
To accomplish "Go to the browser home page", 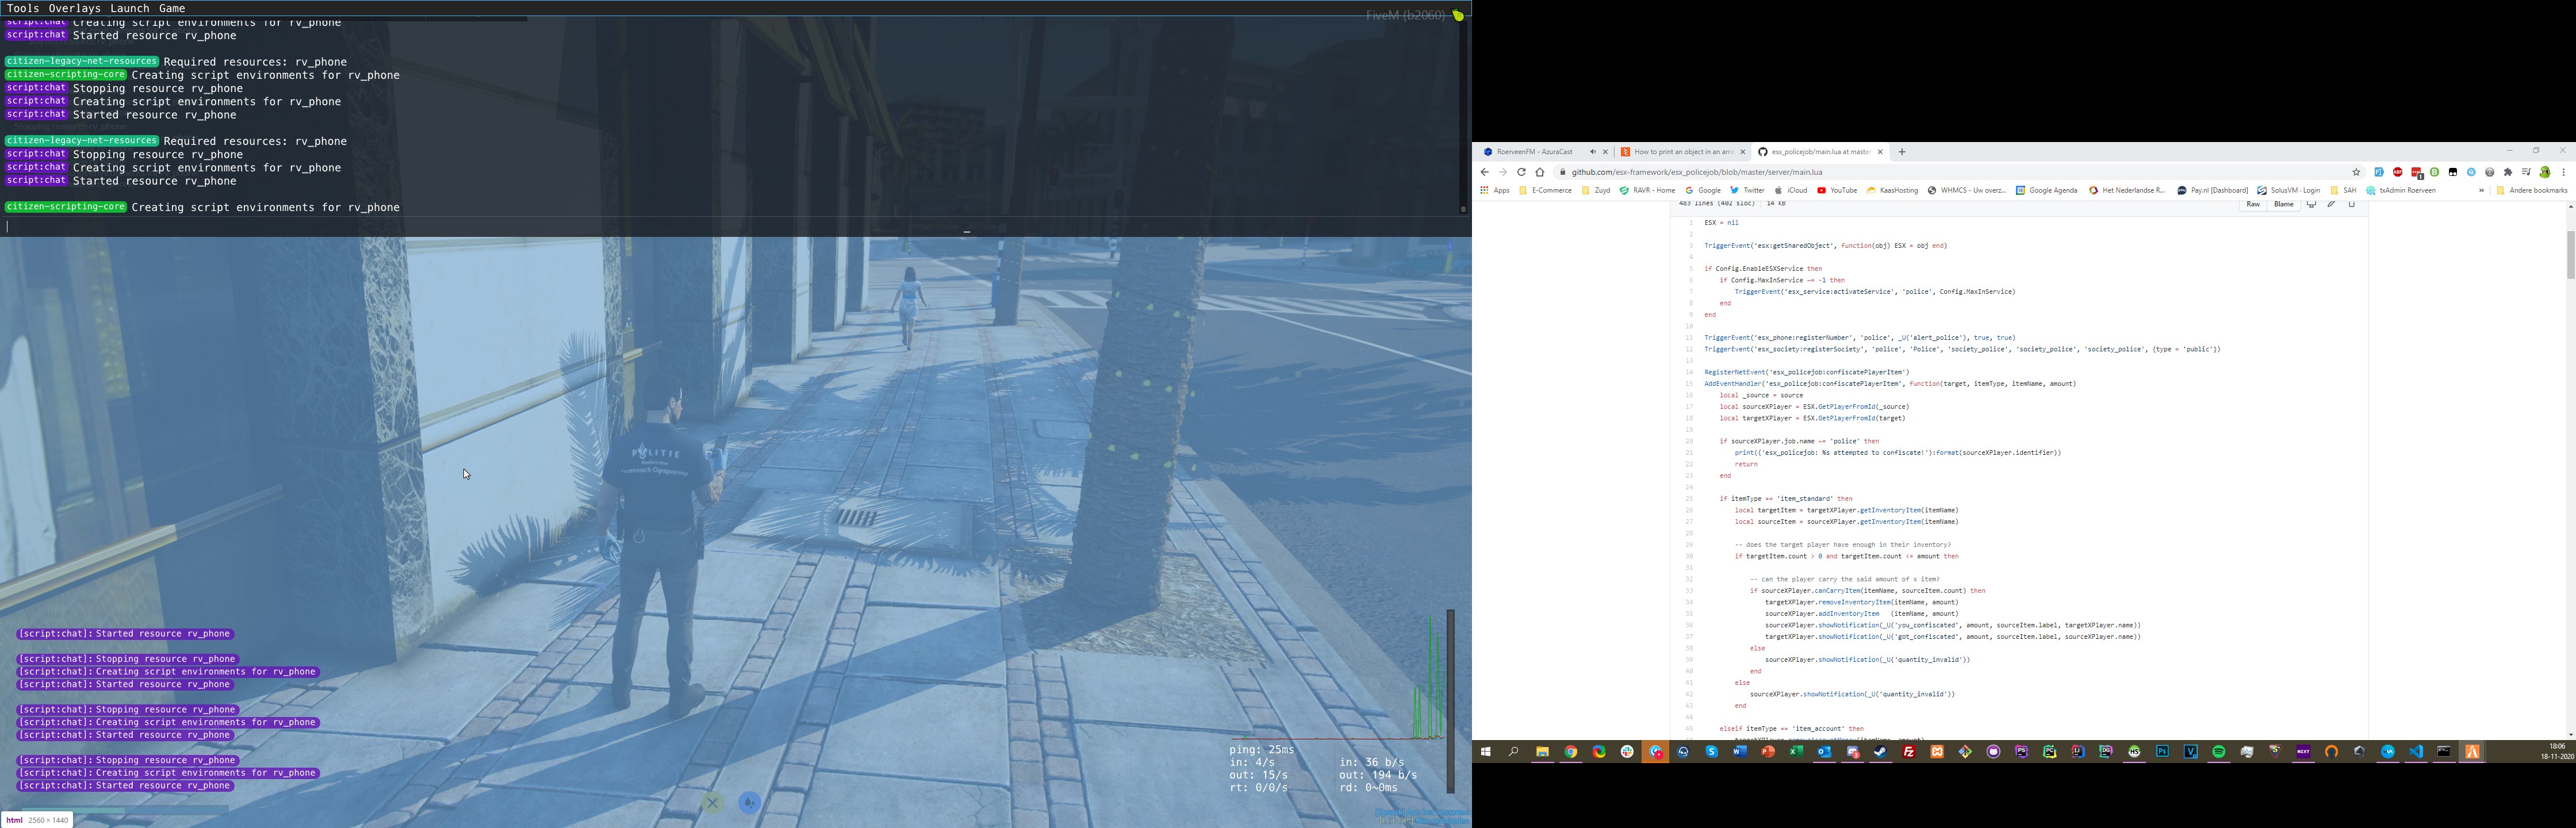I will pyautogui.click(x=1540, y=172).
